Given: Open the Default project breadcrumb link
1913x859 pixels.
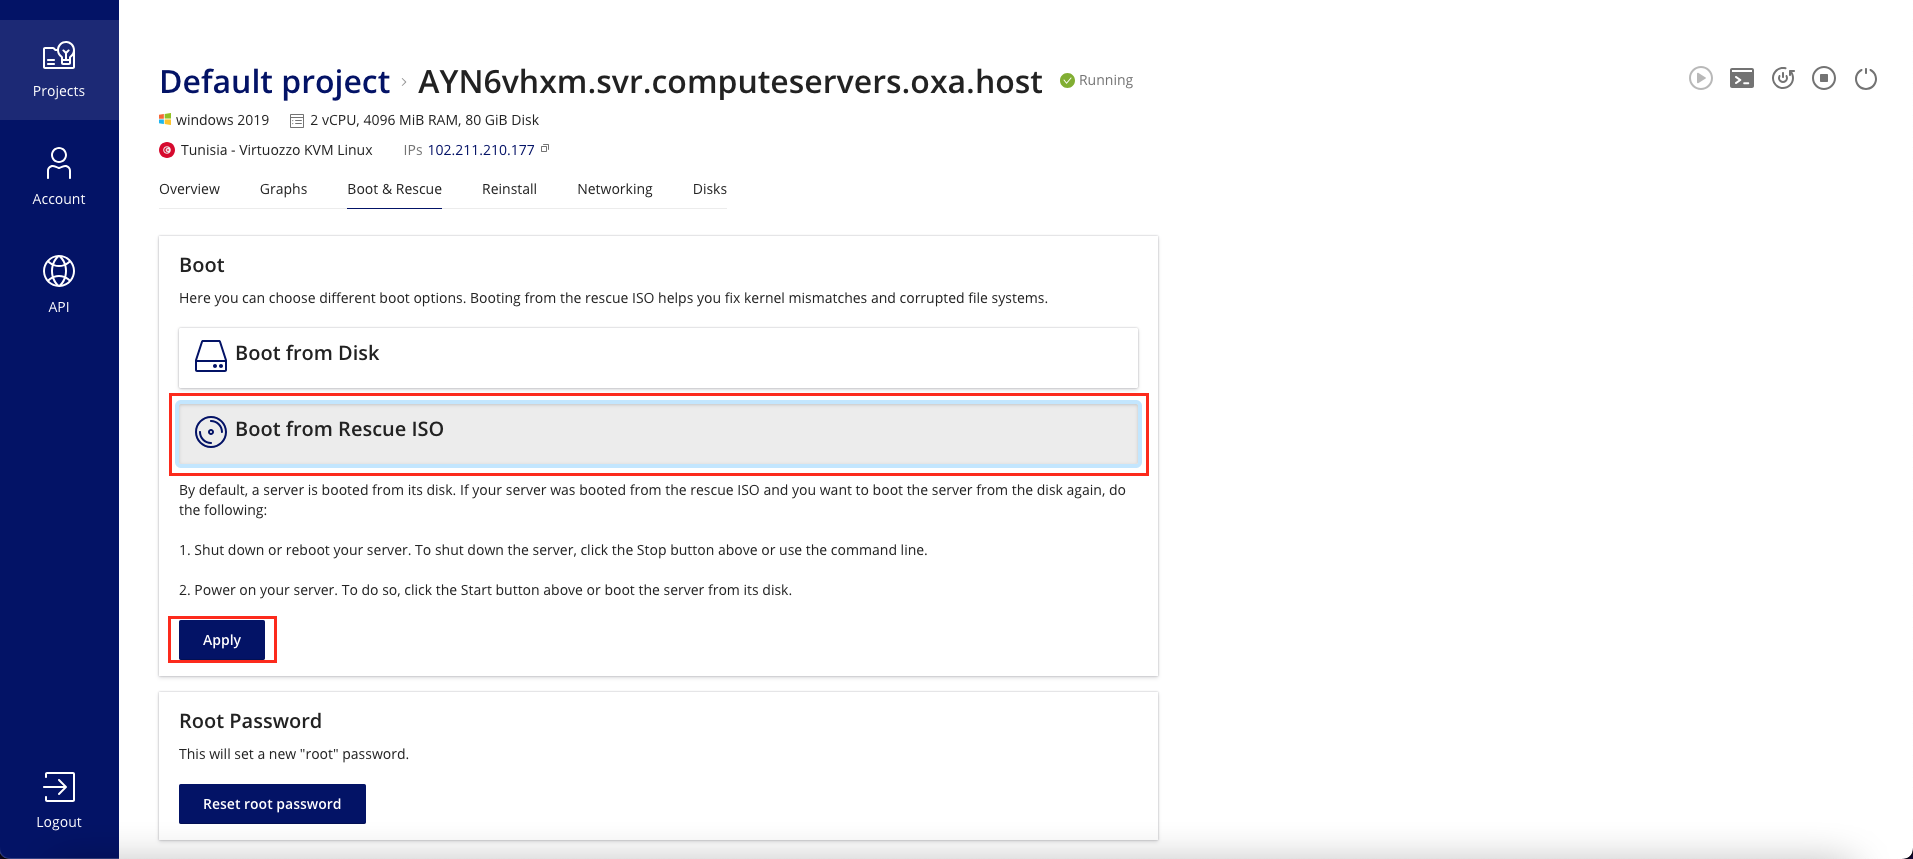Looking at the screenshot, I should (275, 82).
